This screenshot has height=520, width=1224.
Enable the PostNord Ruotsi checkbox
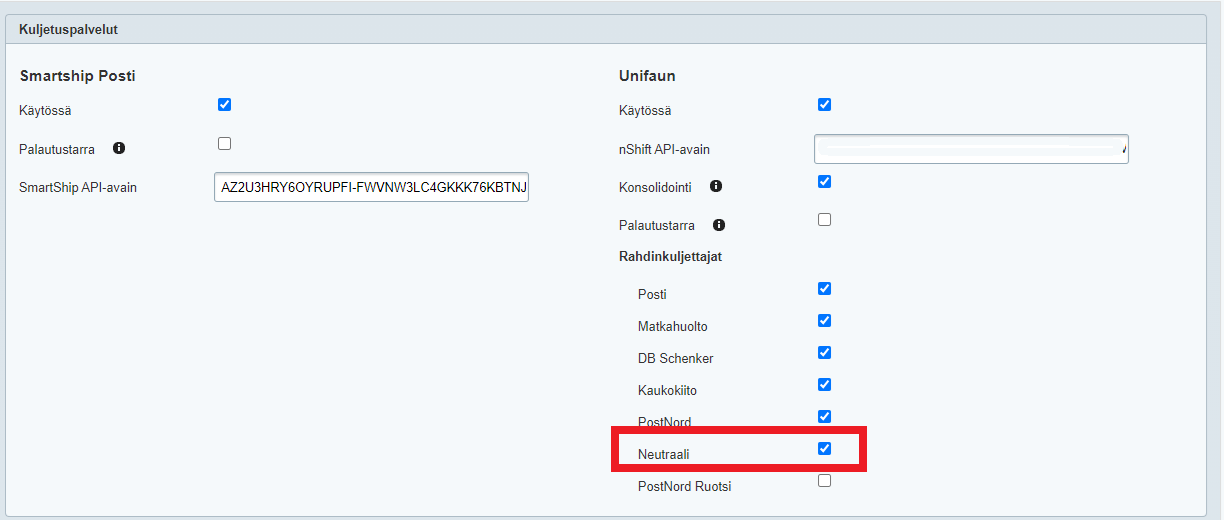(824, 481)
